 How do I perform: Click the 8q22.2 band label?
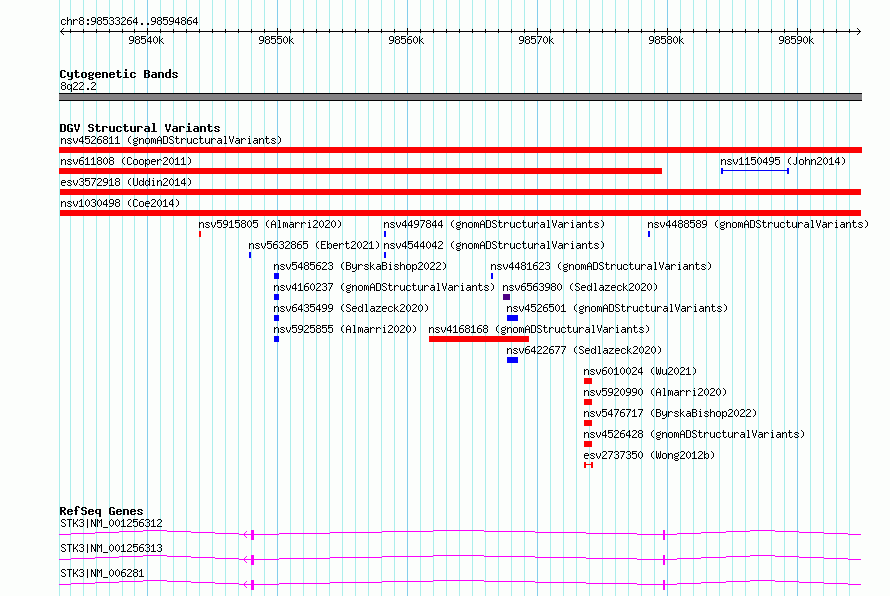point(78,86)
